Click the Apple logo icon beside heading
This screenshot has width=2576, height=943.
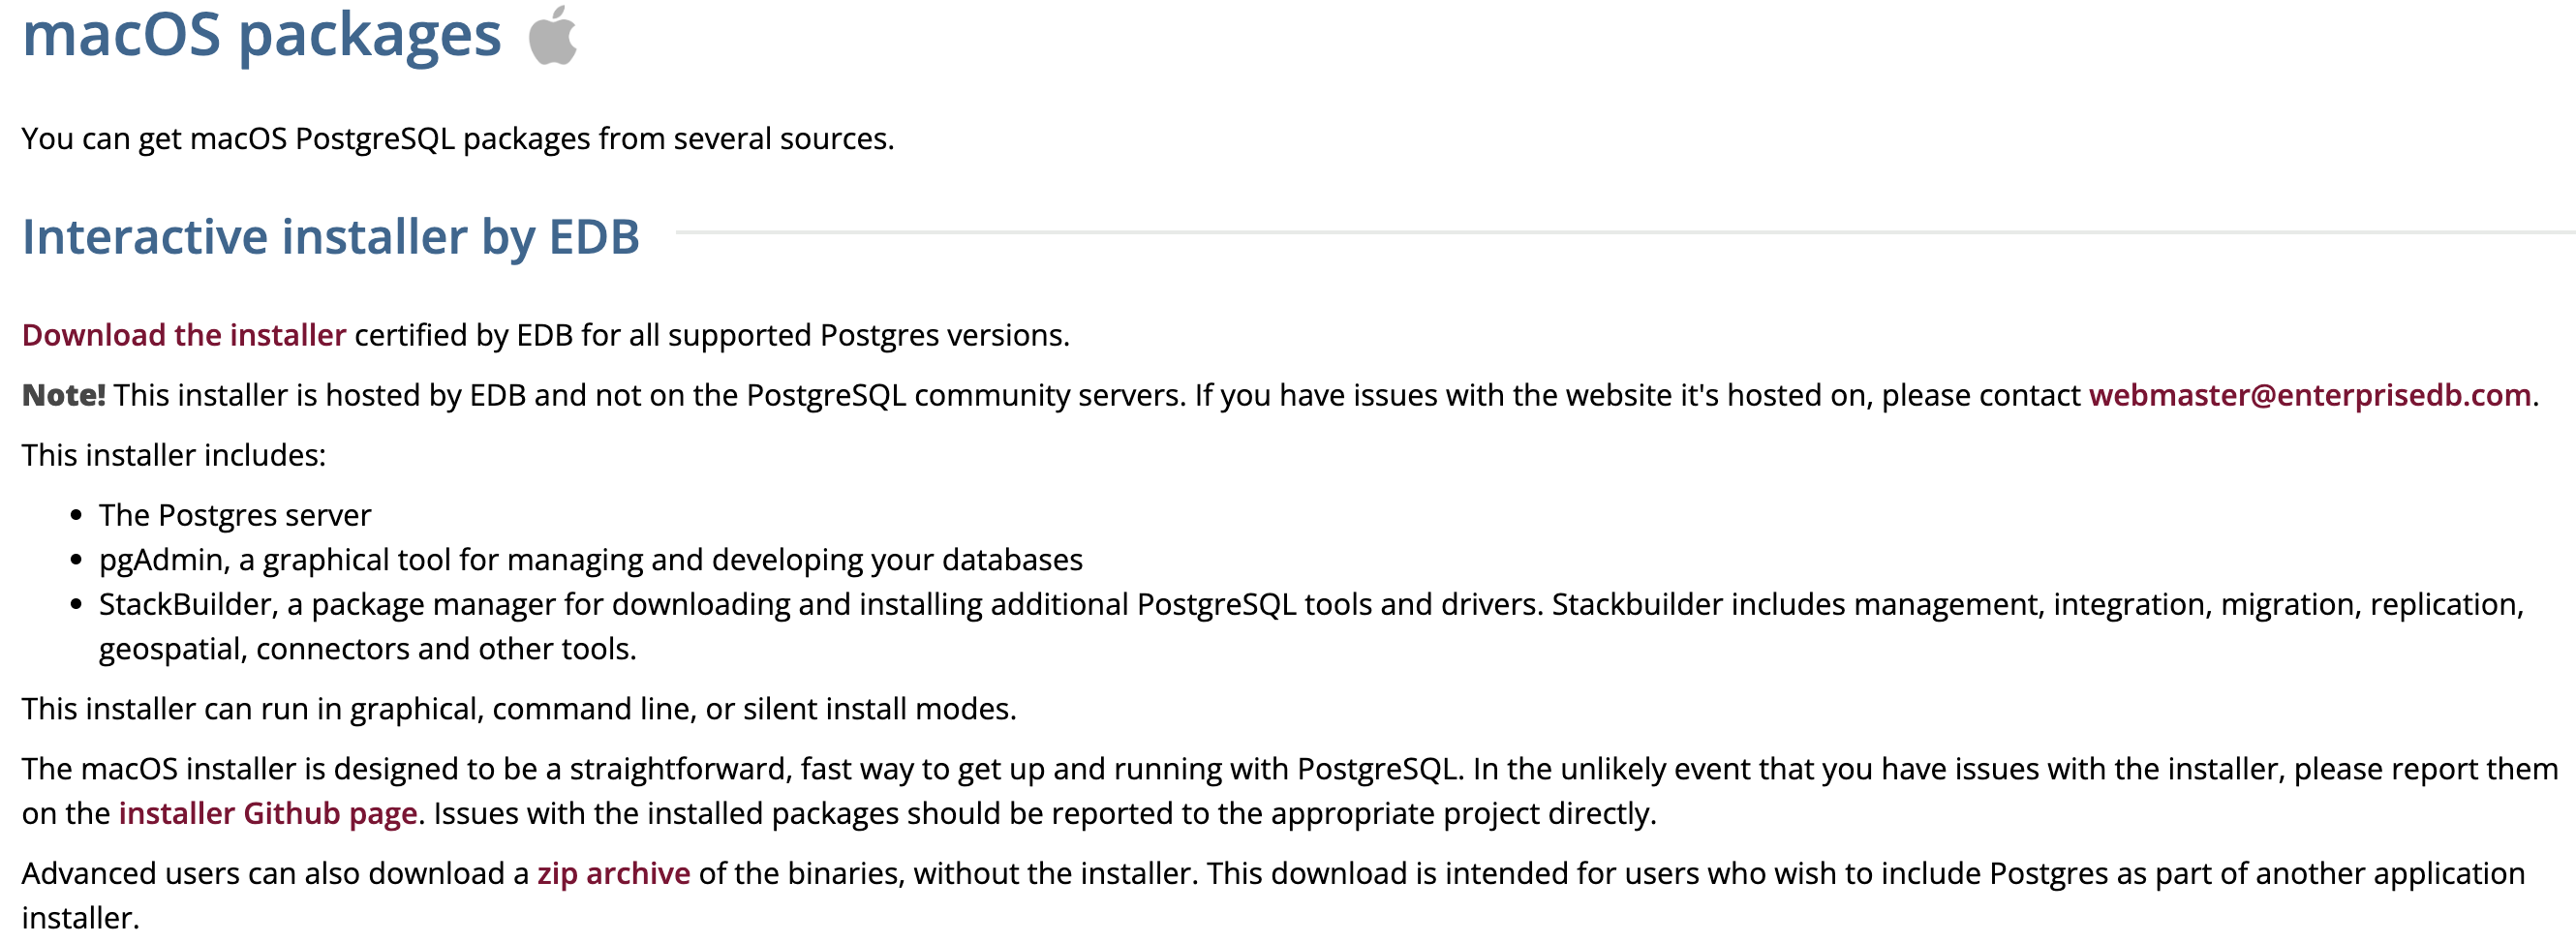coord(552,35)
